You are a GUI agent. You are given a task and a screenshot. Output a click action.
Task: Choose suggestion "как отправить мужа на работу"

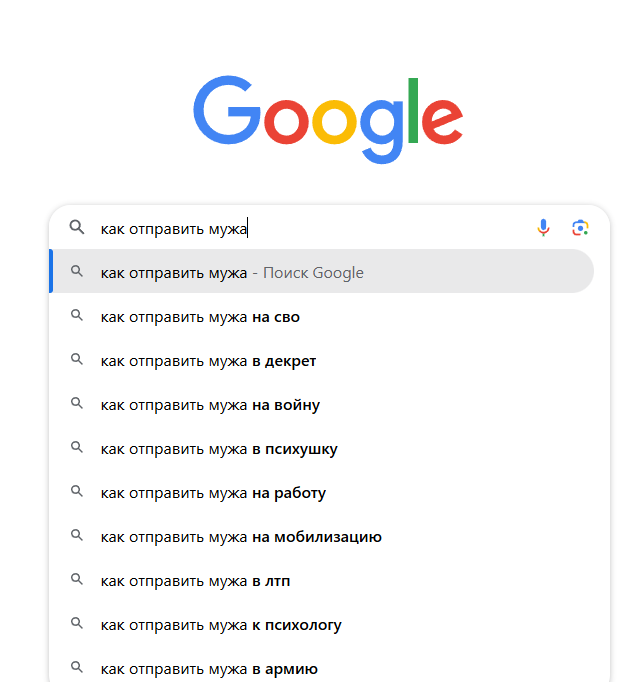(x=213, y=493)
